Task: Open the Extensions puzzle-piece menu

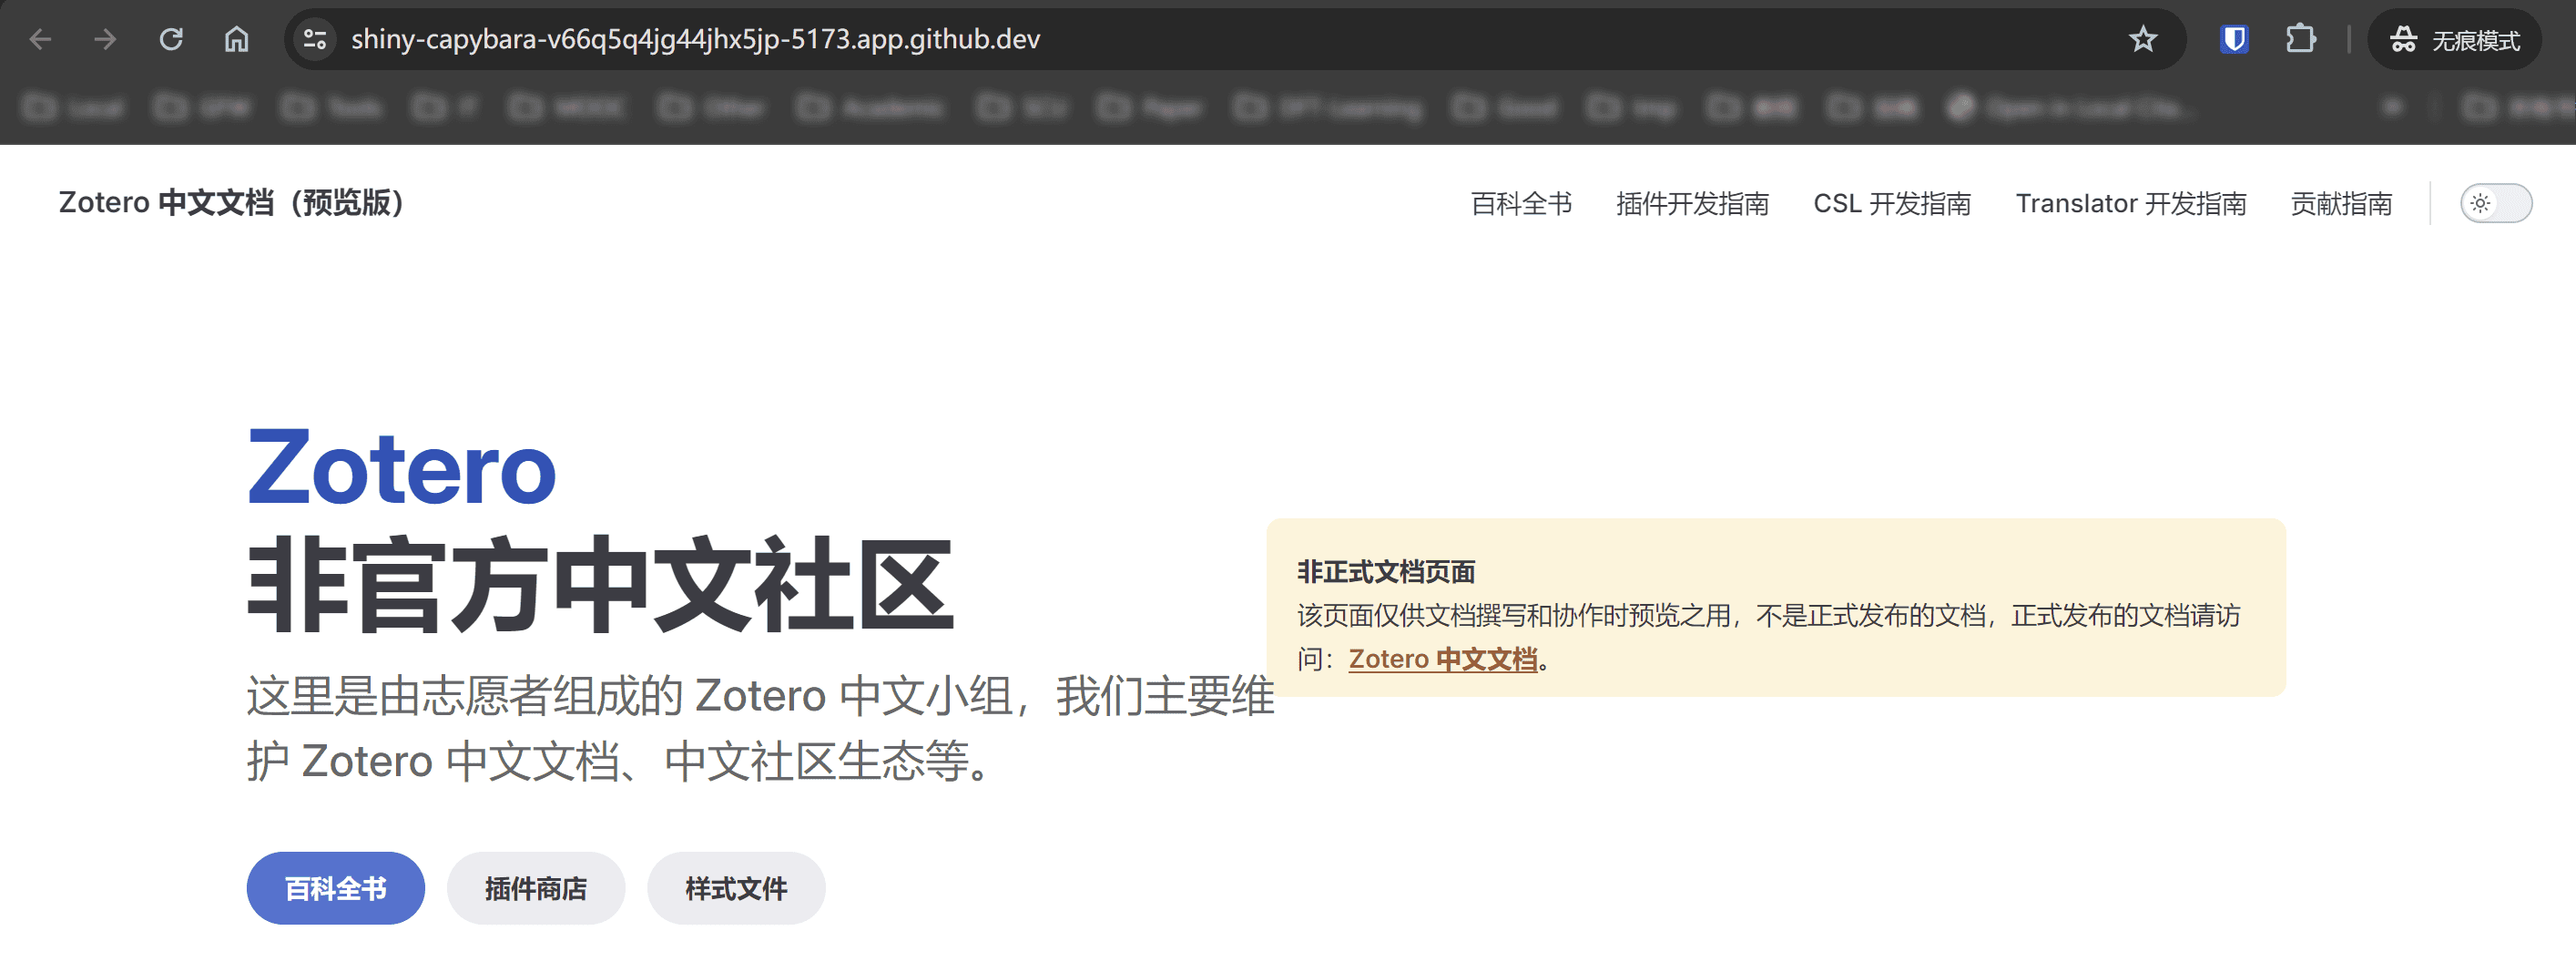Action: coord(2300,39)
